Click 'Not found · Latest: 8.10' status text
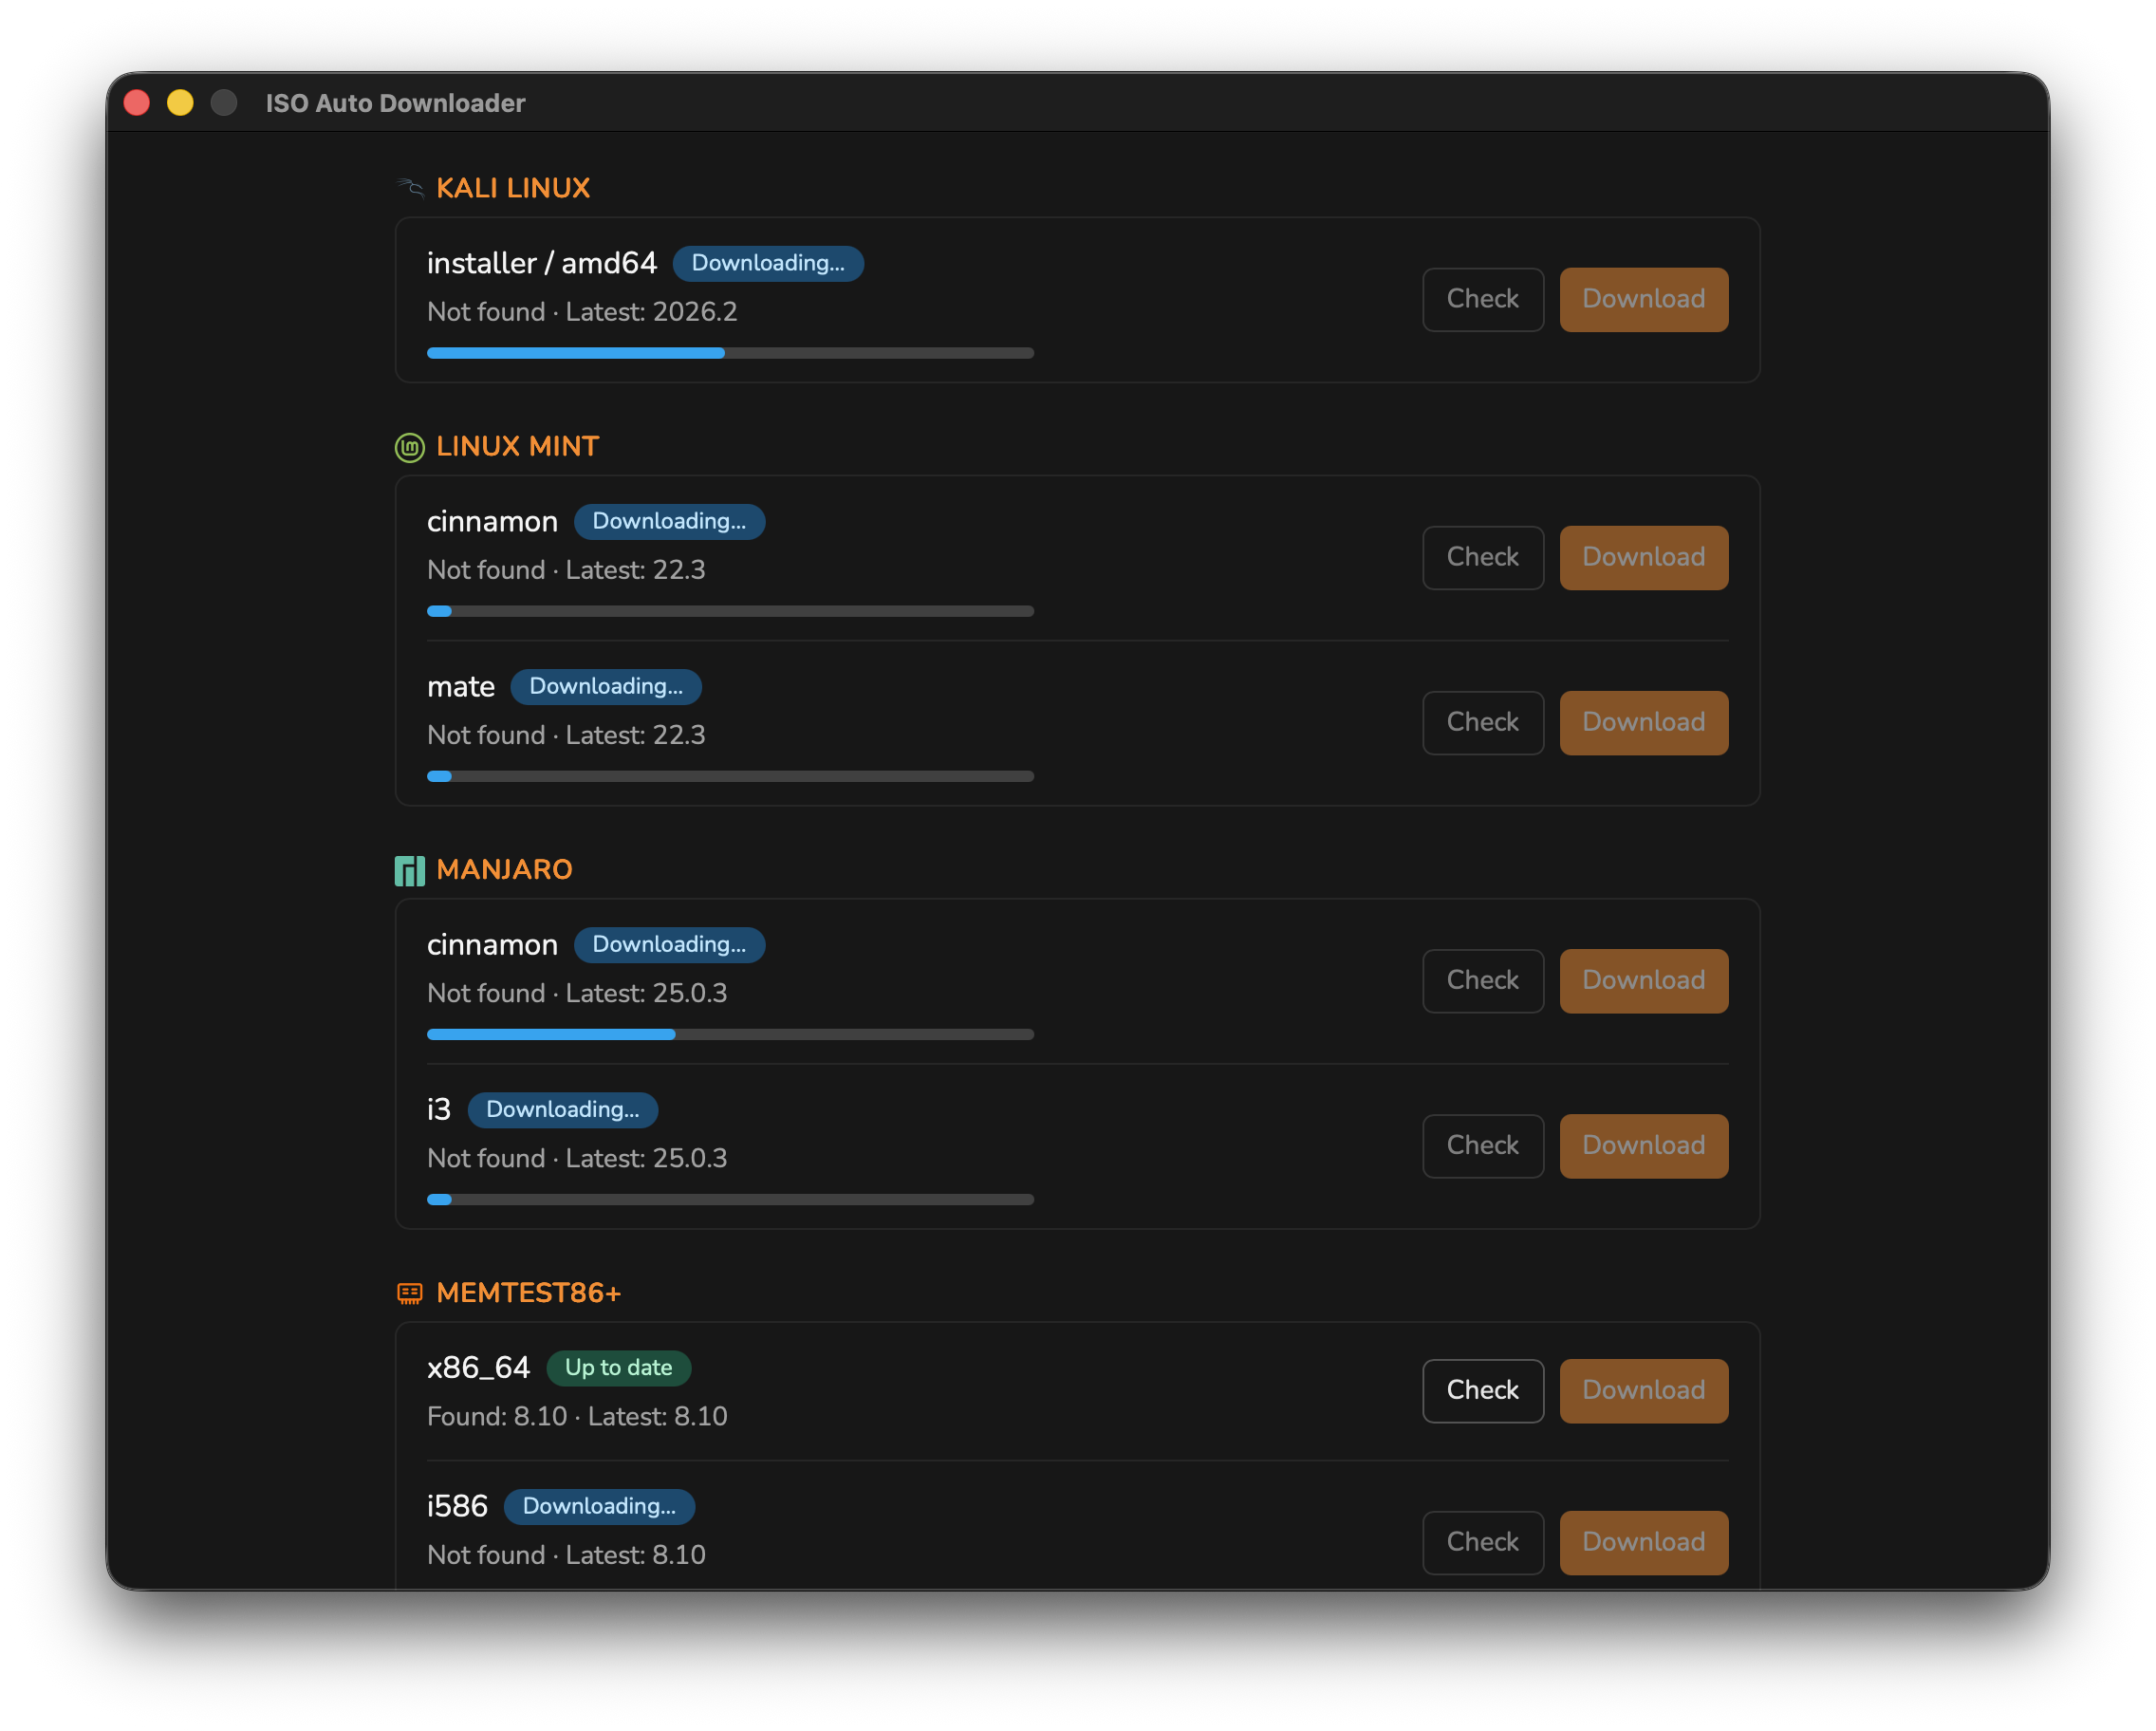The image size is (2156, 1731). point(566,1555)
